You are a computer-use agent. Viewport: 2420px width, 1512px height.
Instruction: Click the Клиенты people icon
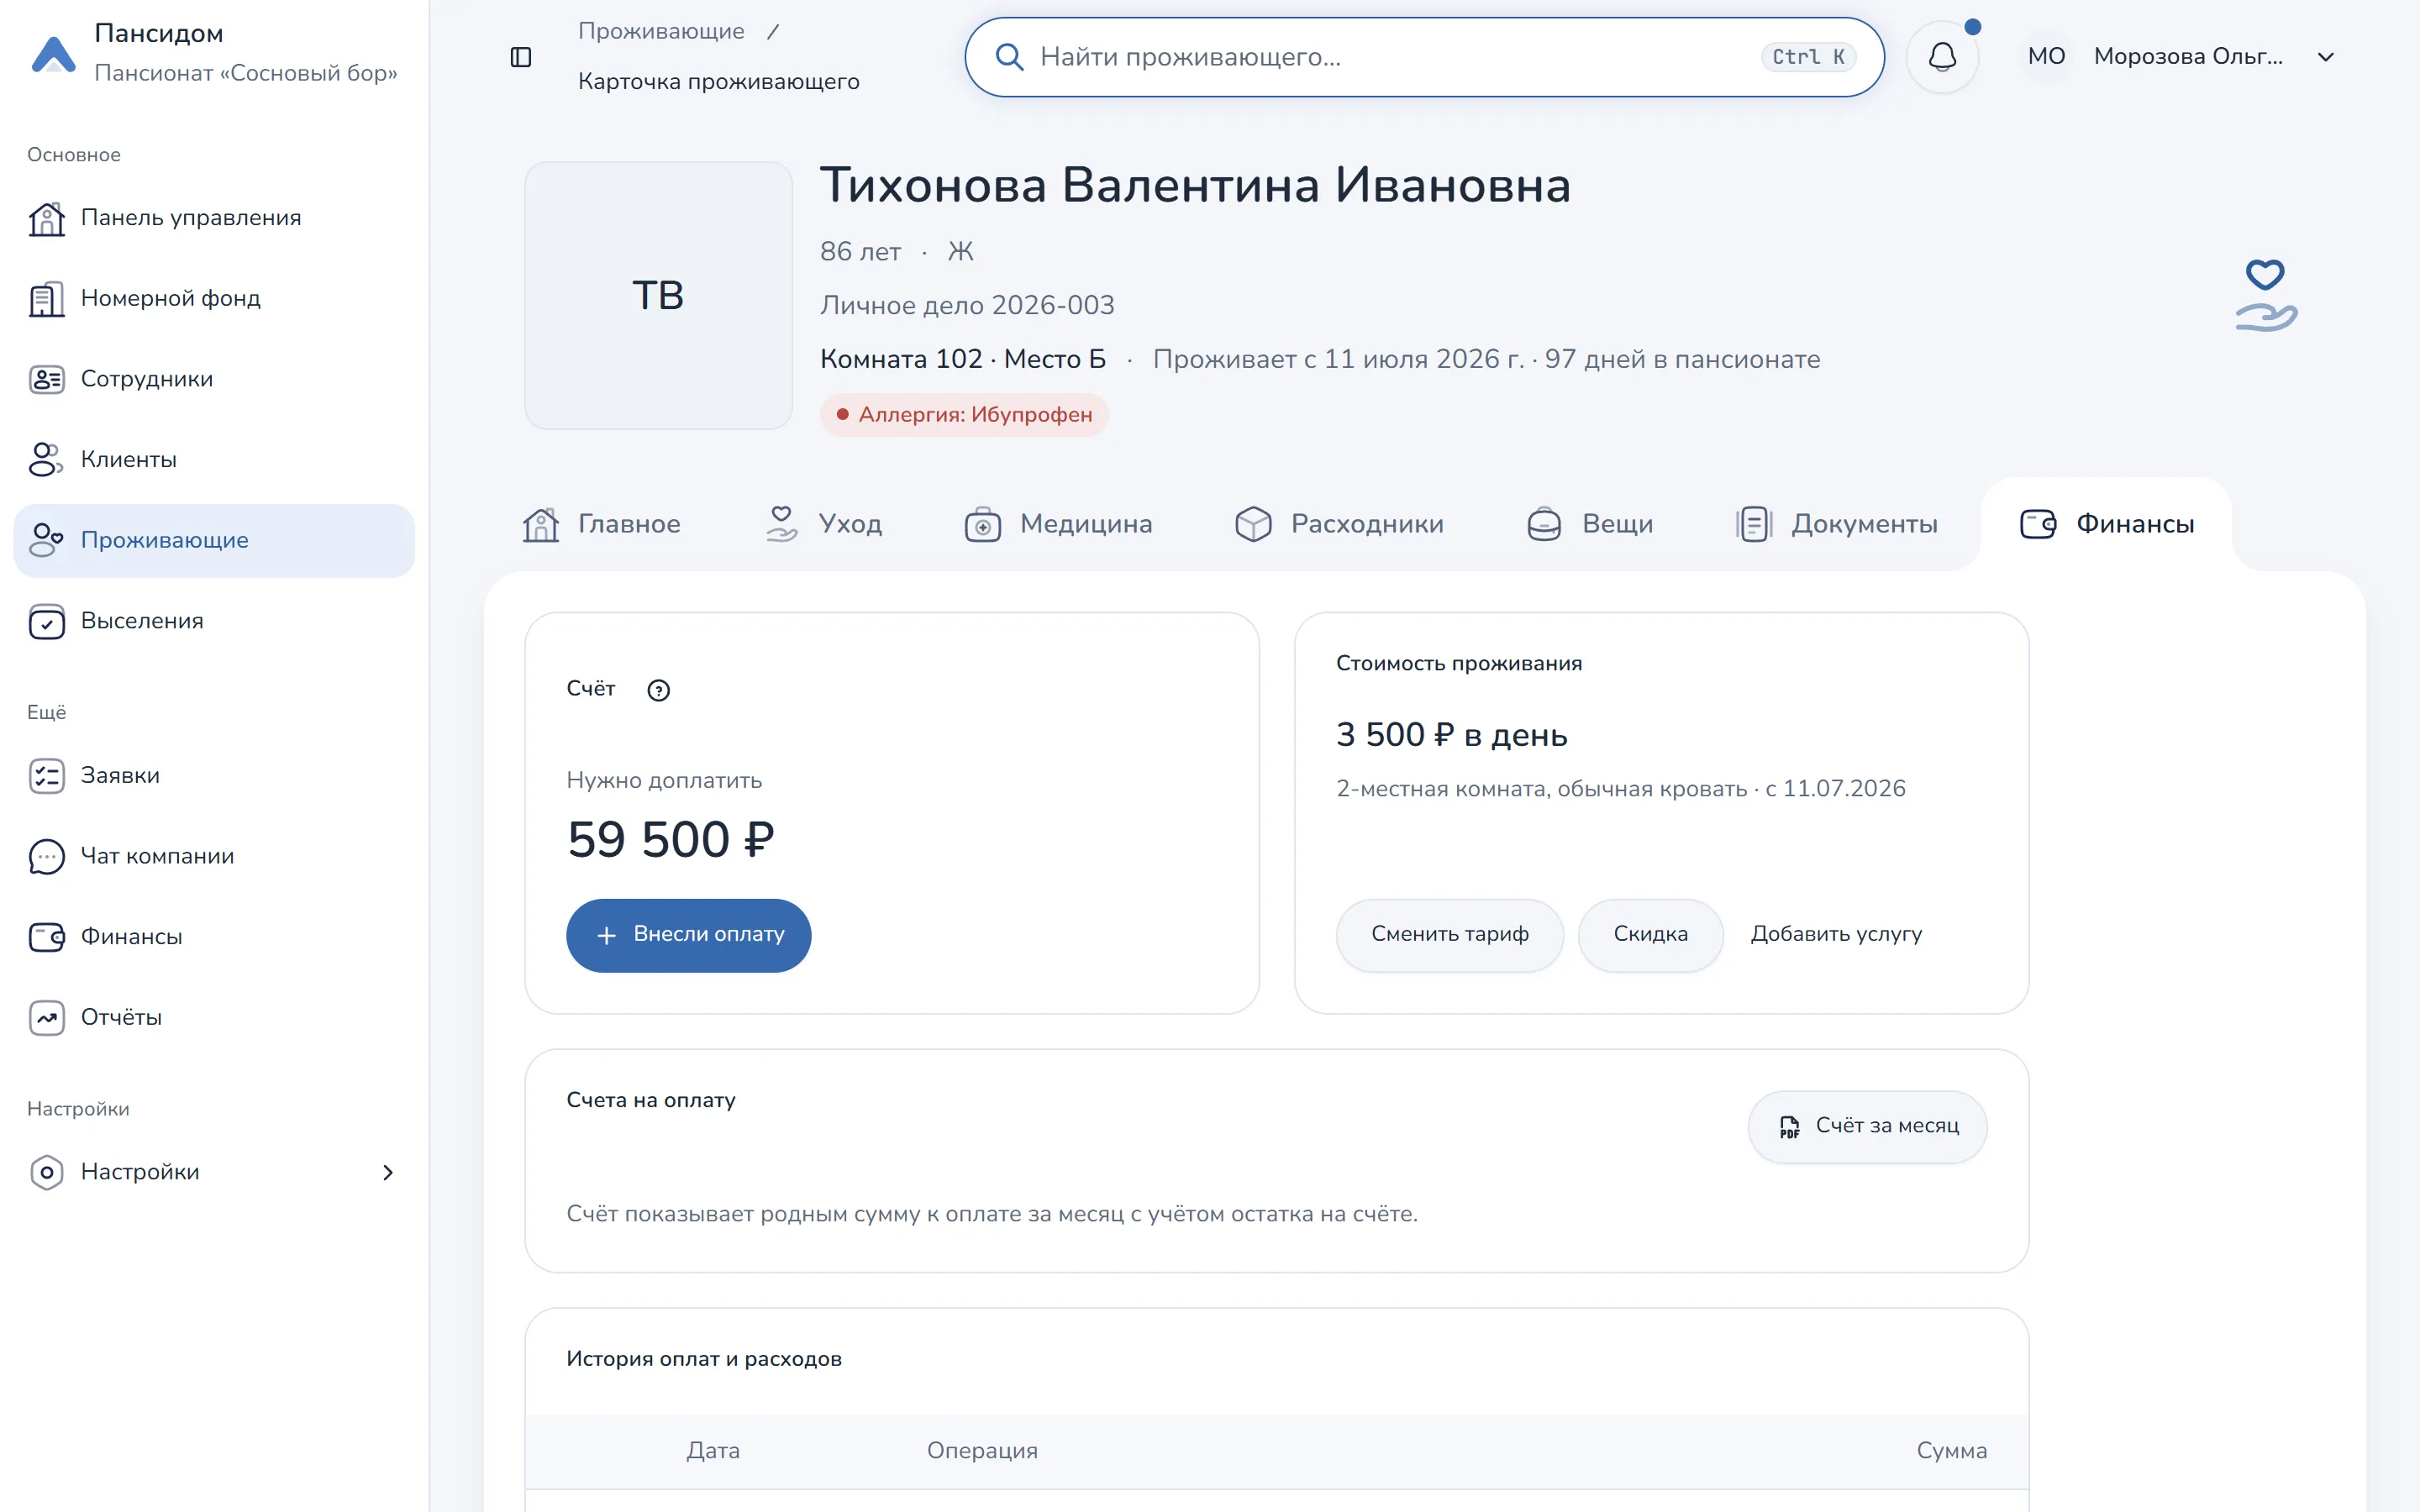47,460
